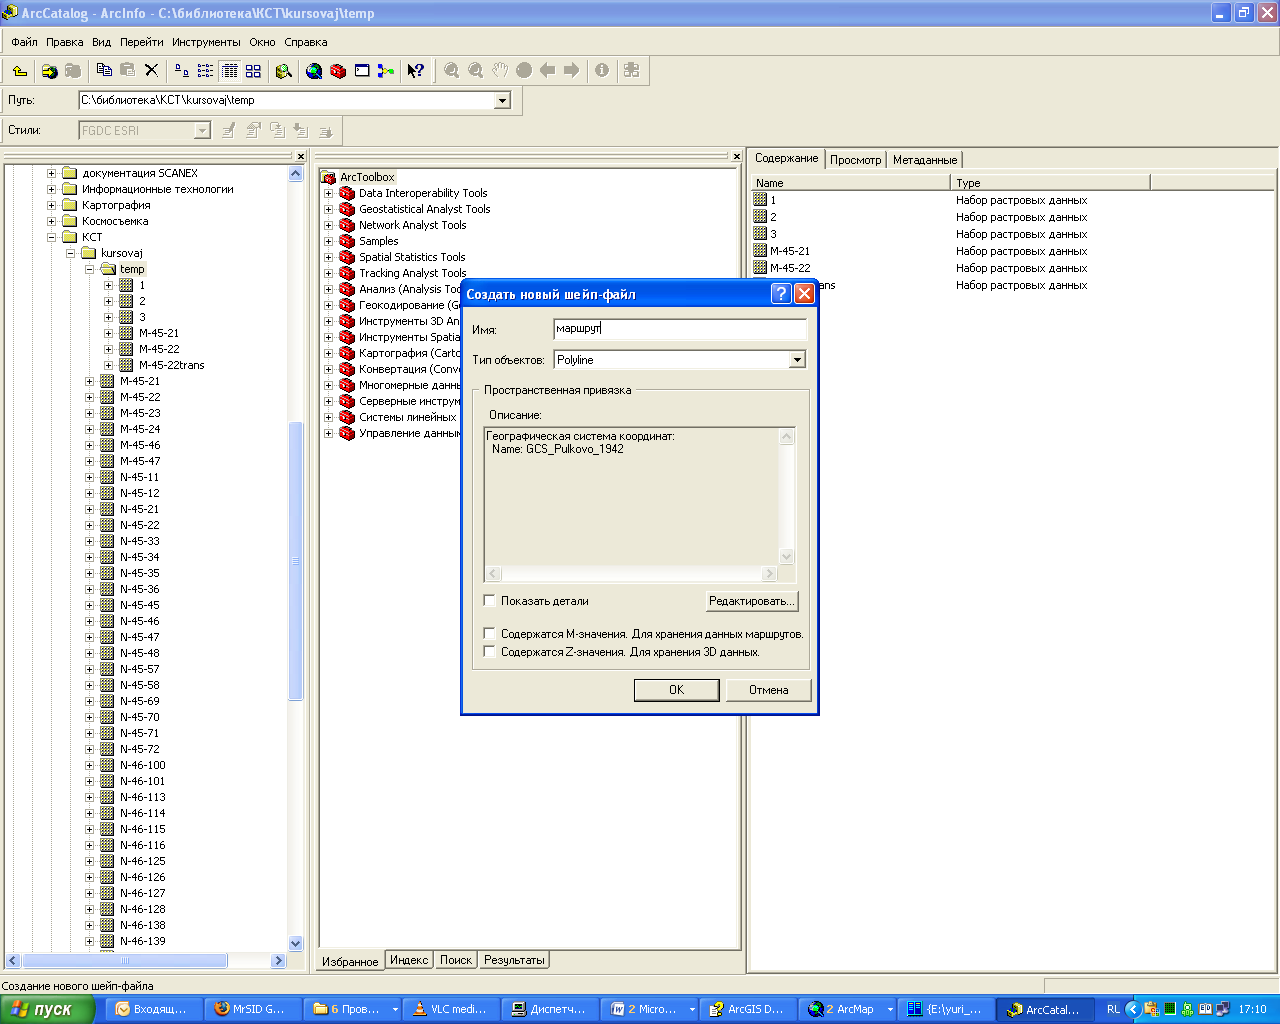Switch to the Просмотр tab
The height and width of the screenshot is (1024, 1280).
(x=856, y=160)
